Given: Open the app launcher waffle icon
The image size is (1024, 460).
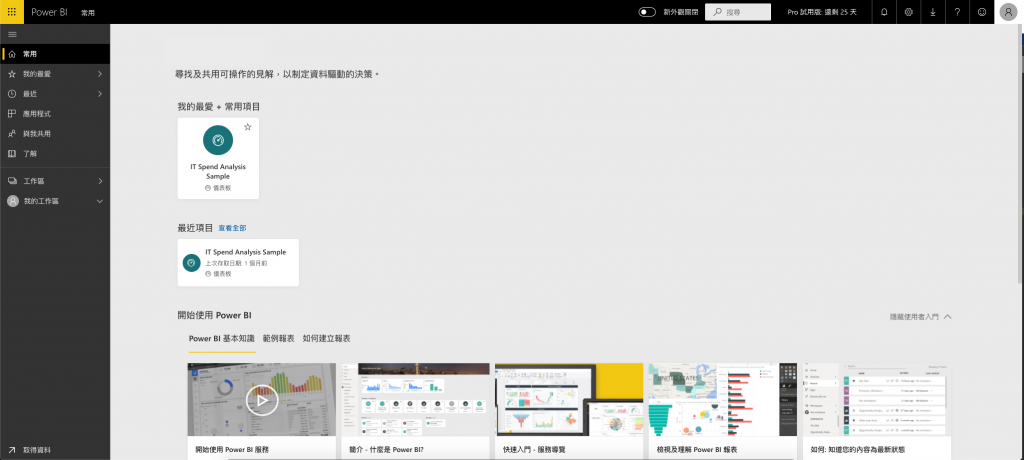Looking at the screenshot, I should click(x=12, y=12).
